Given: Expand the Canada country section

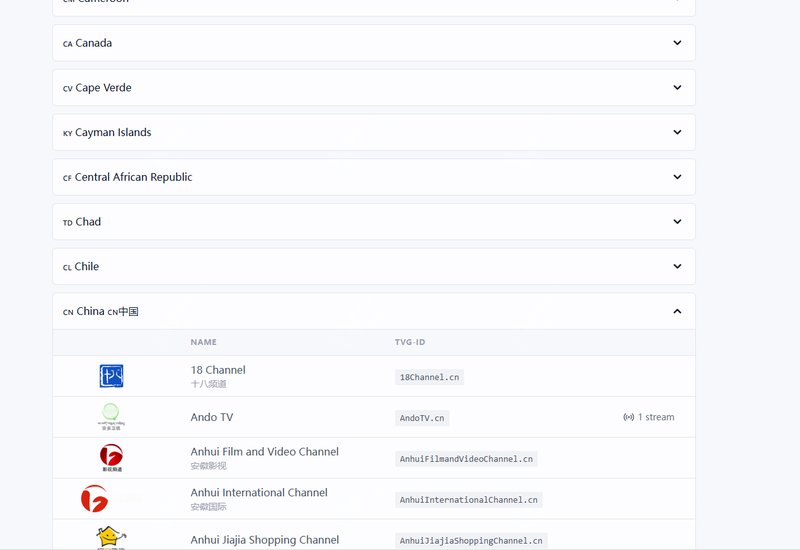Looking at the screenshot, I should [x=677, y=43].
